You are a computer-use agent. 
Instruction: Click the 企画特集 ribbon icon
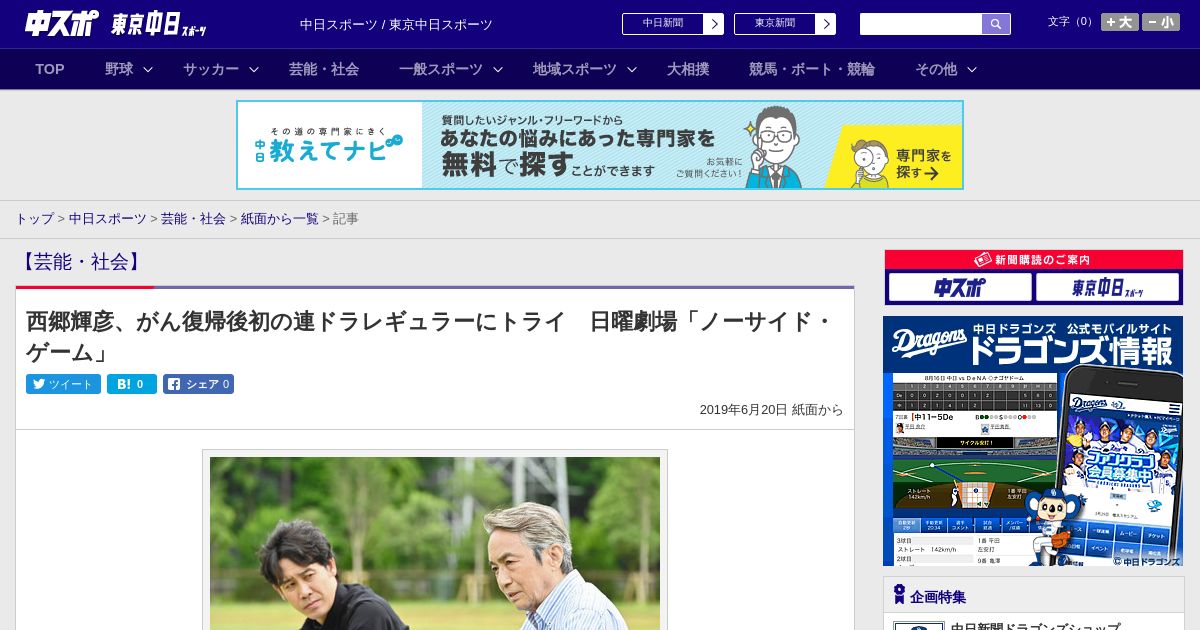(x=899, y=595)
